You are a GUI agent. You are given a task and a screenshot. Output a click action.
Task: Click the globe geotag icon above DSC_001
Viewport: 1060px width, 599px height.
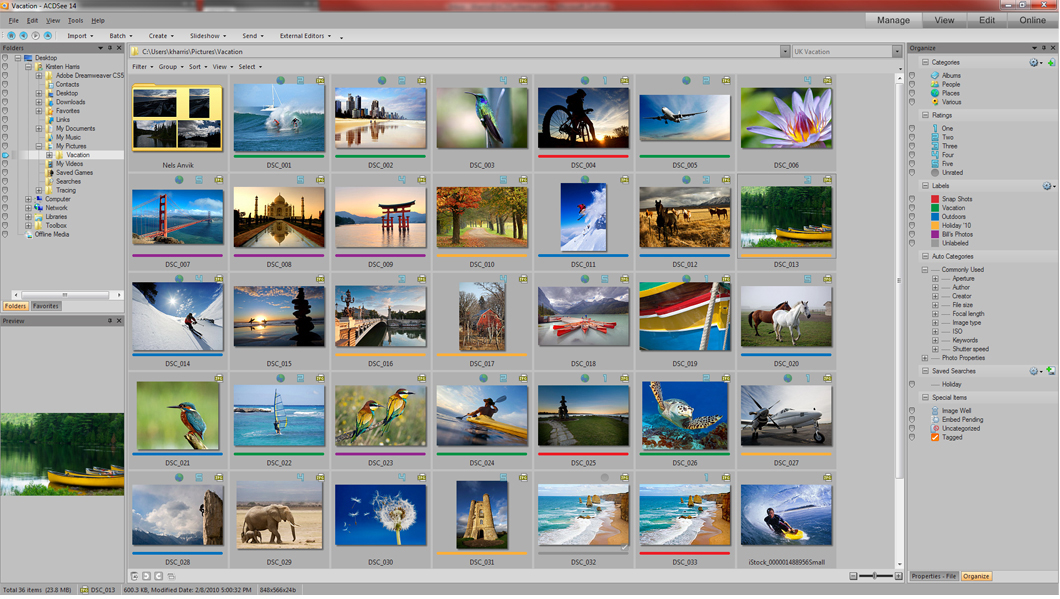pos(281,81)
